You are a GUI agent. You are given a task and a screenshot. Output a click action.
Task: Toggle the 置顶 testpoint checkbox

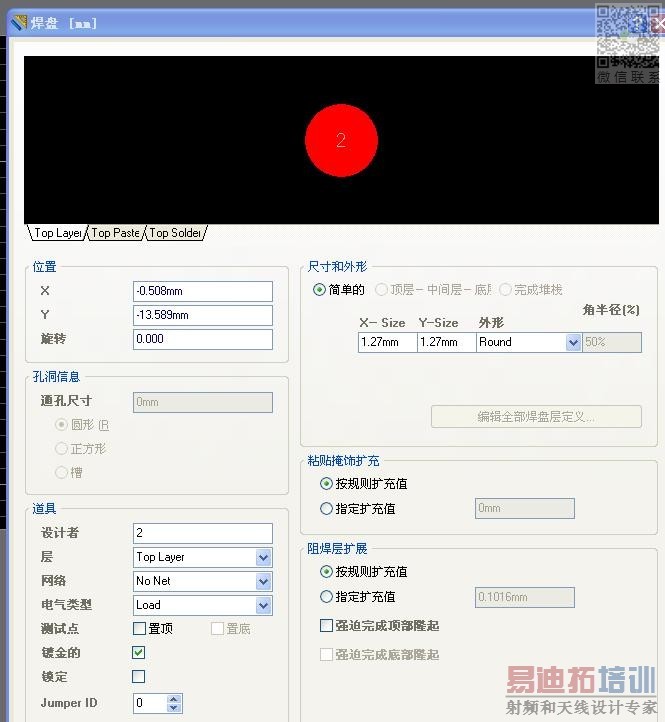(139, 629)
